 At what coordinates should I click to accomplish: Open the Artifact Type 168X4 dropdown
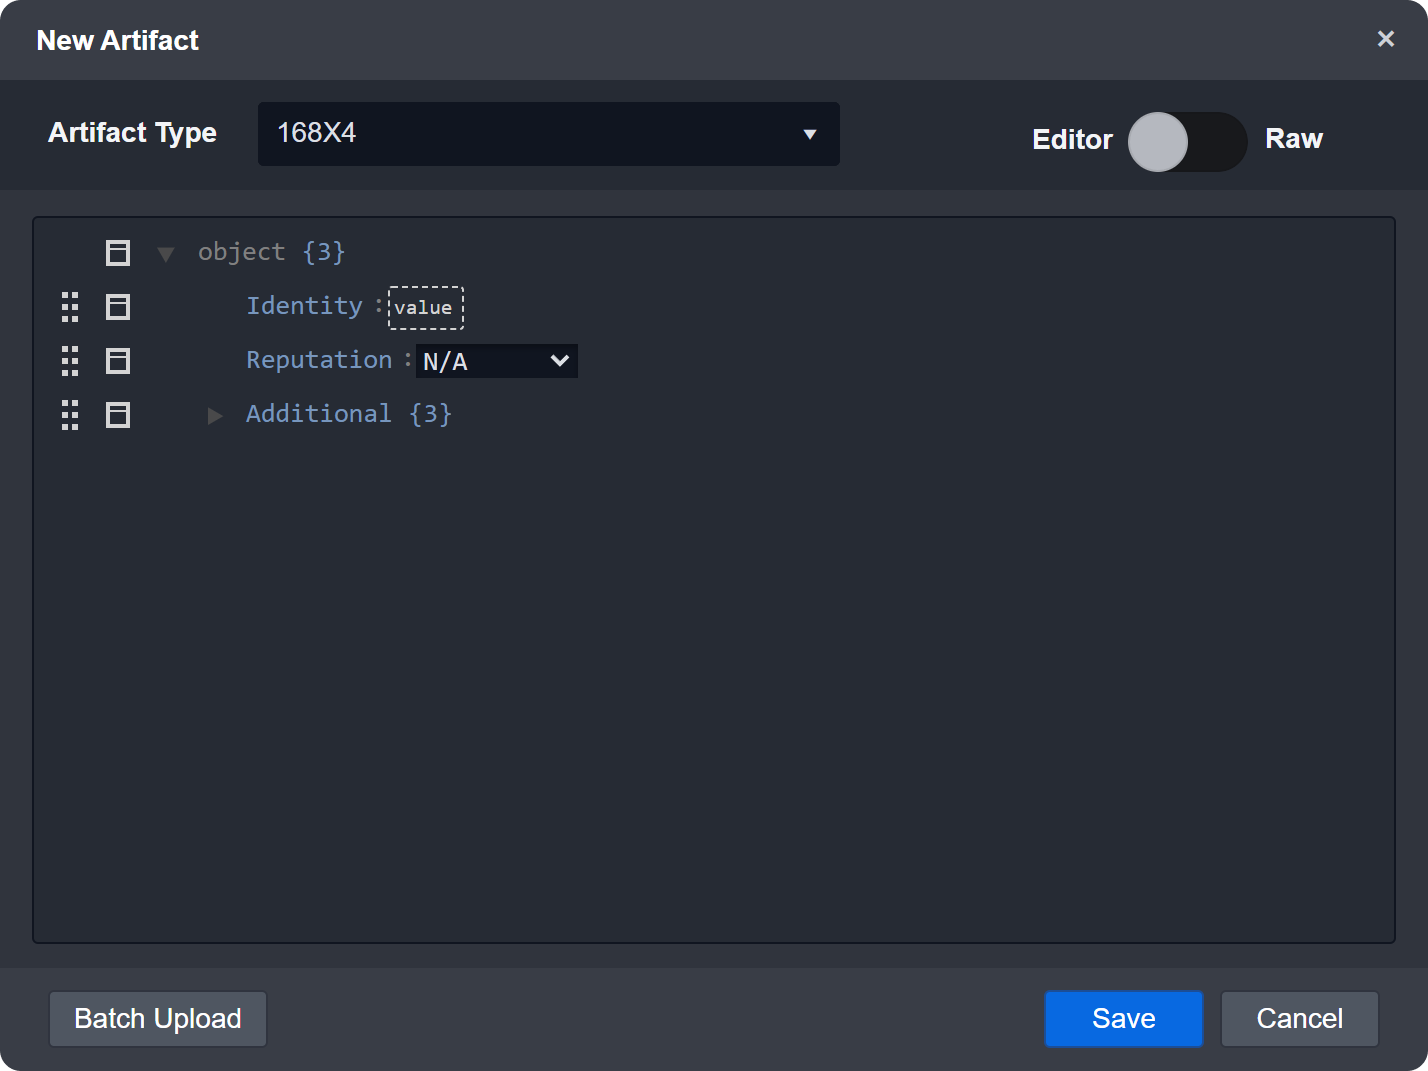548,133
